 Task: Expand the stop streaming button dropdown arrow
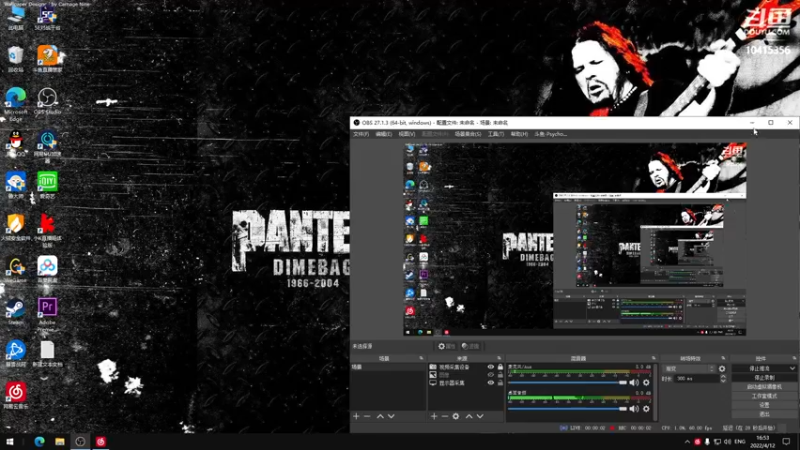pos(792,368)
